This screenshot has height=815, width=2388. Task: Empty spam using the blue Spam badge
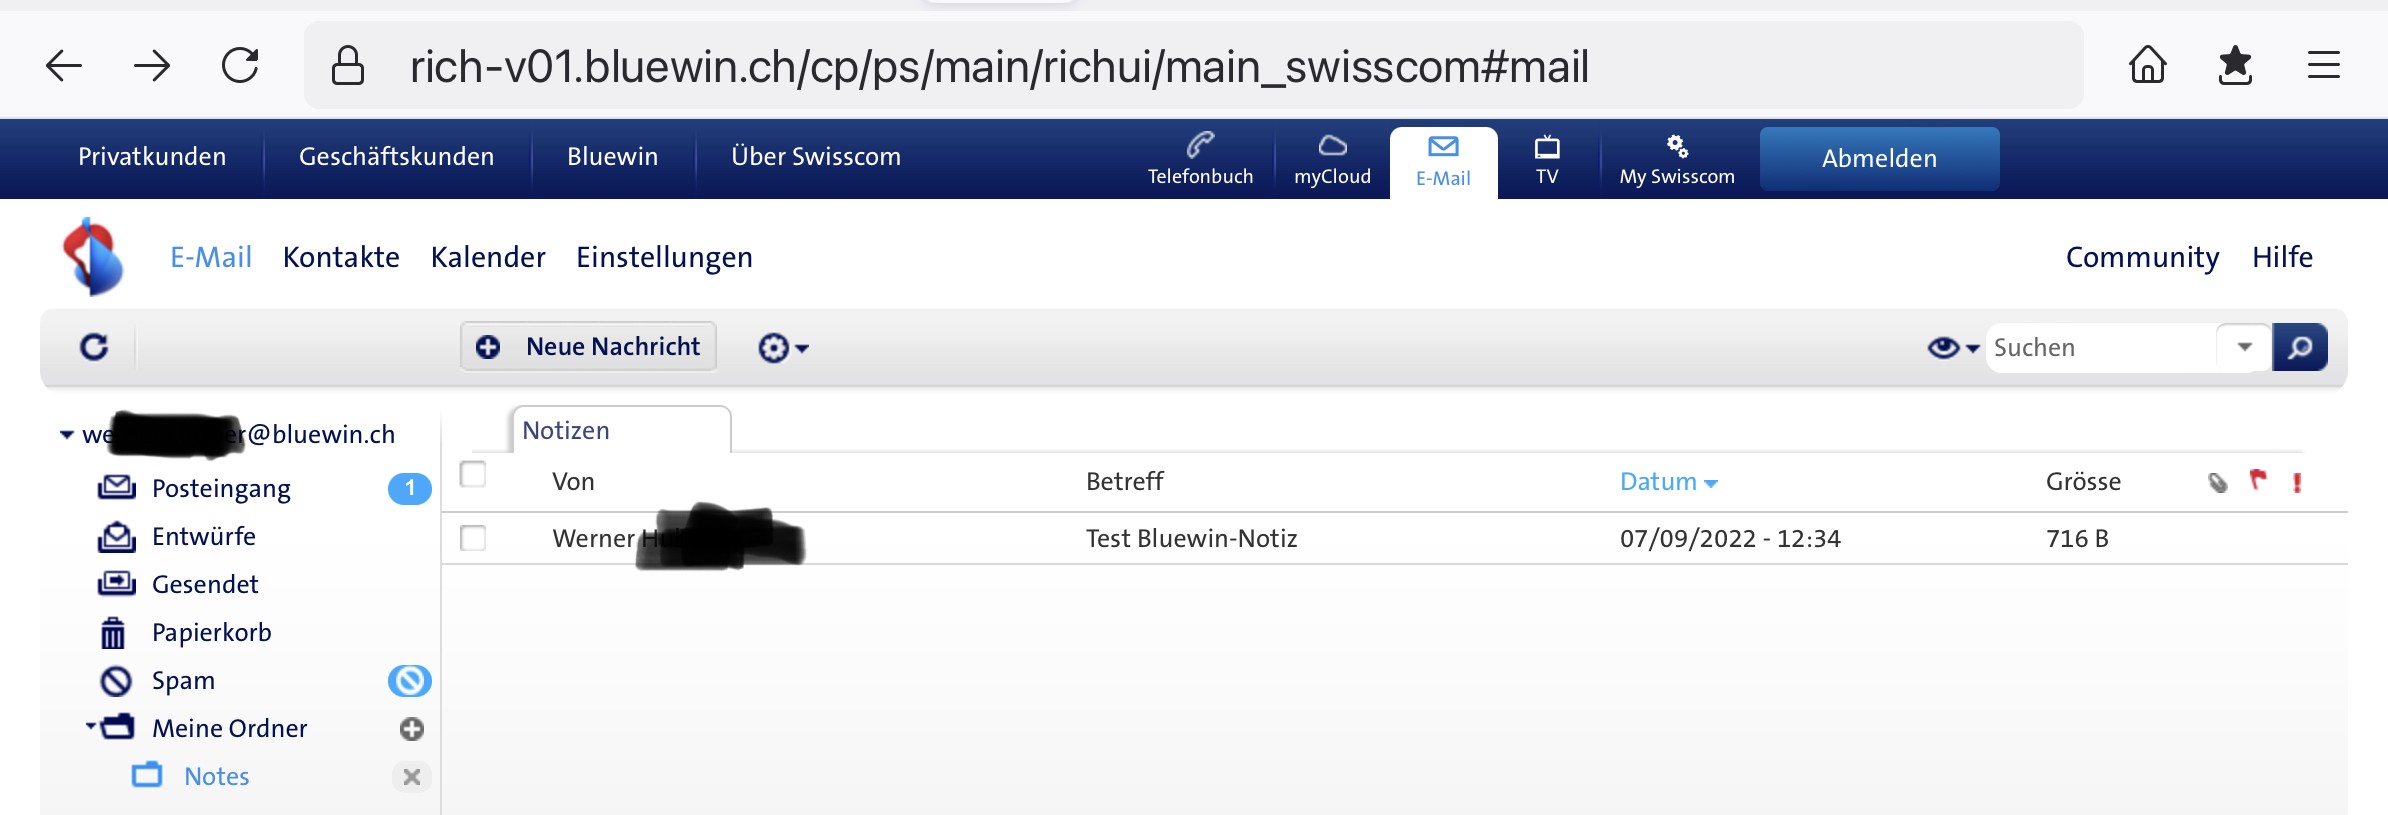tap(409, 681)
